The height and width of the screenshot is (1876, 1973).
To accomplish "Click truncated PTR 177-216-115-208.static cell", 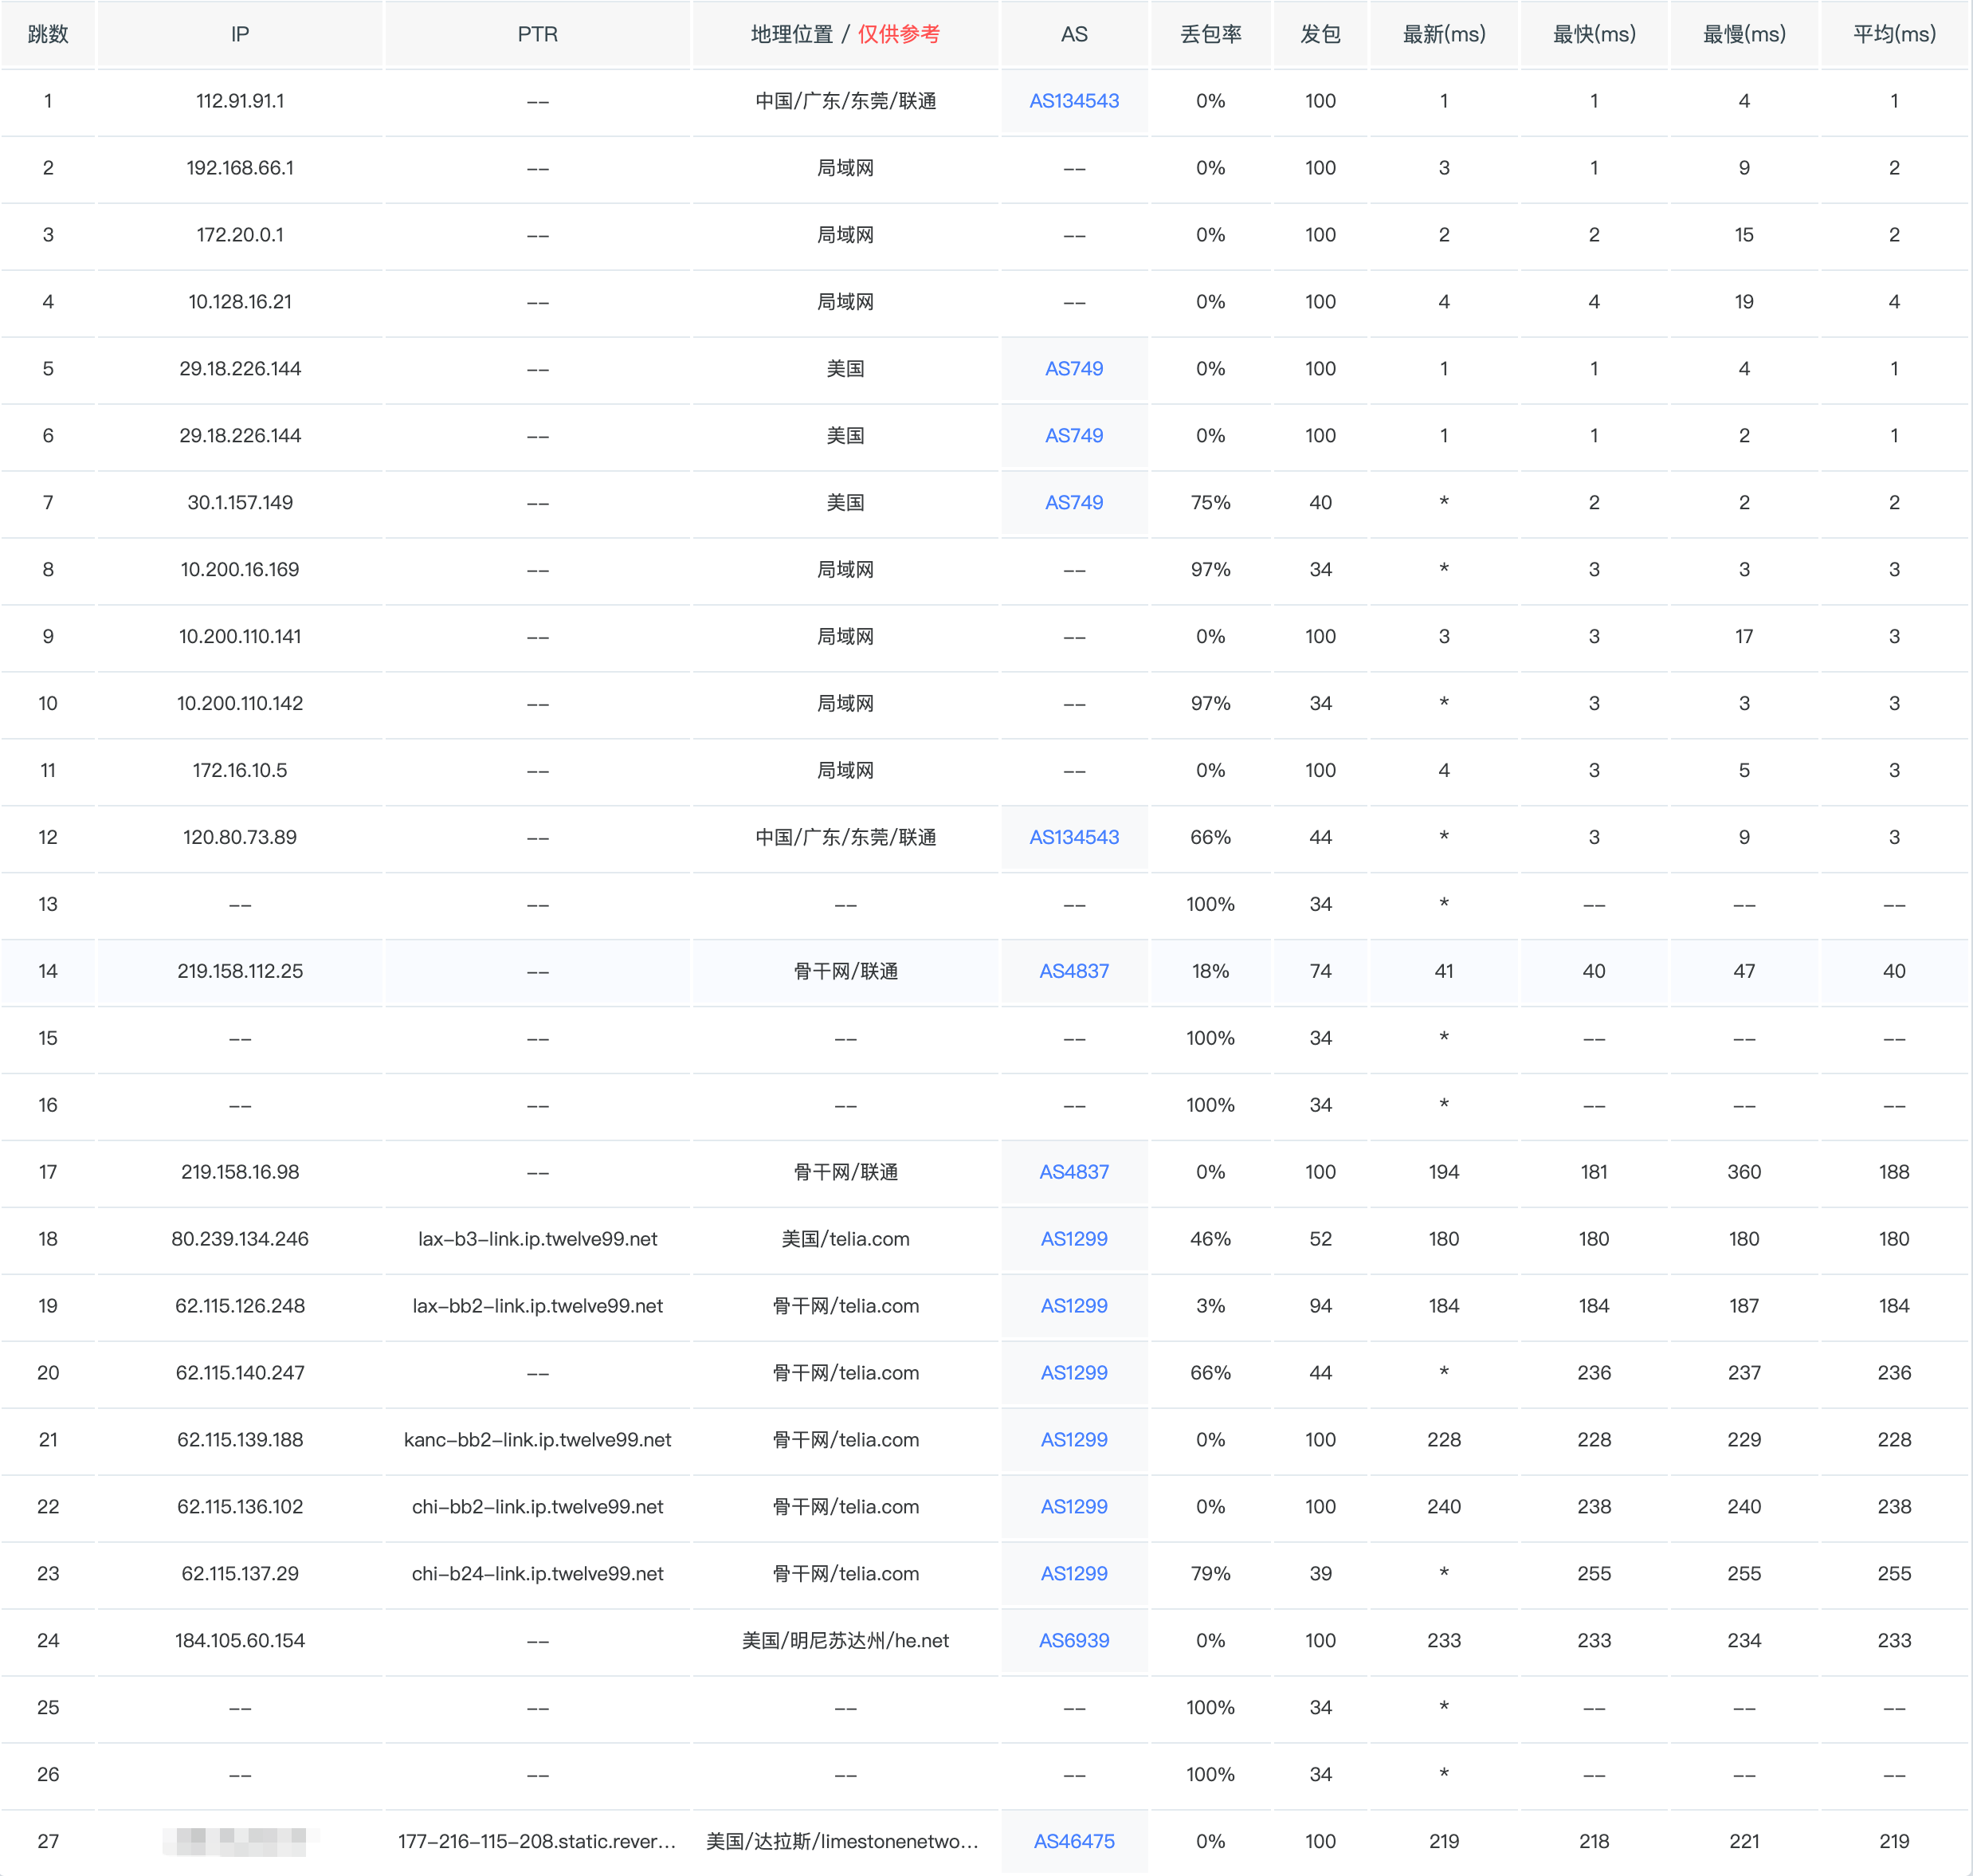I will pyautogui.click(x=537, y=1841).
